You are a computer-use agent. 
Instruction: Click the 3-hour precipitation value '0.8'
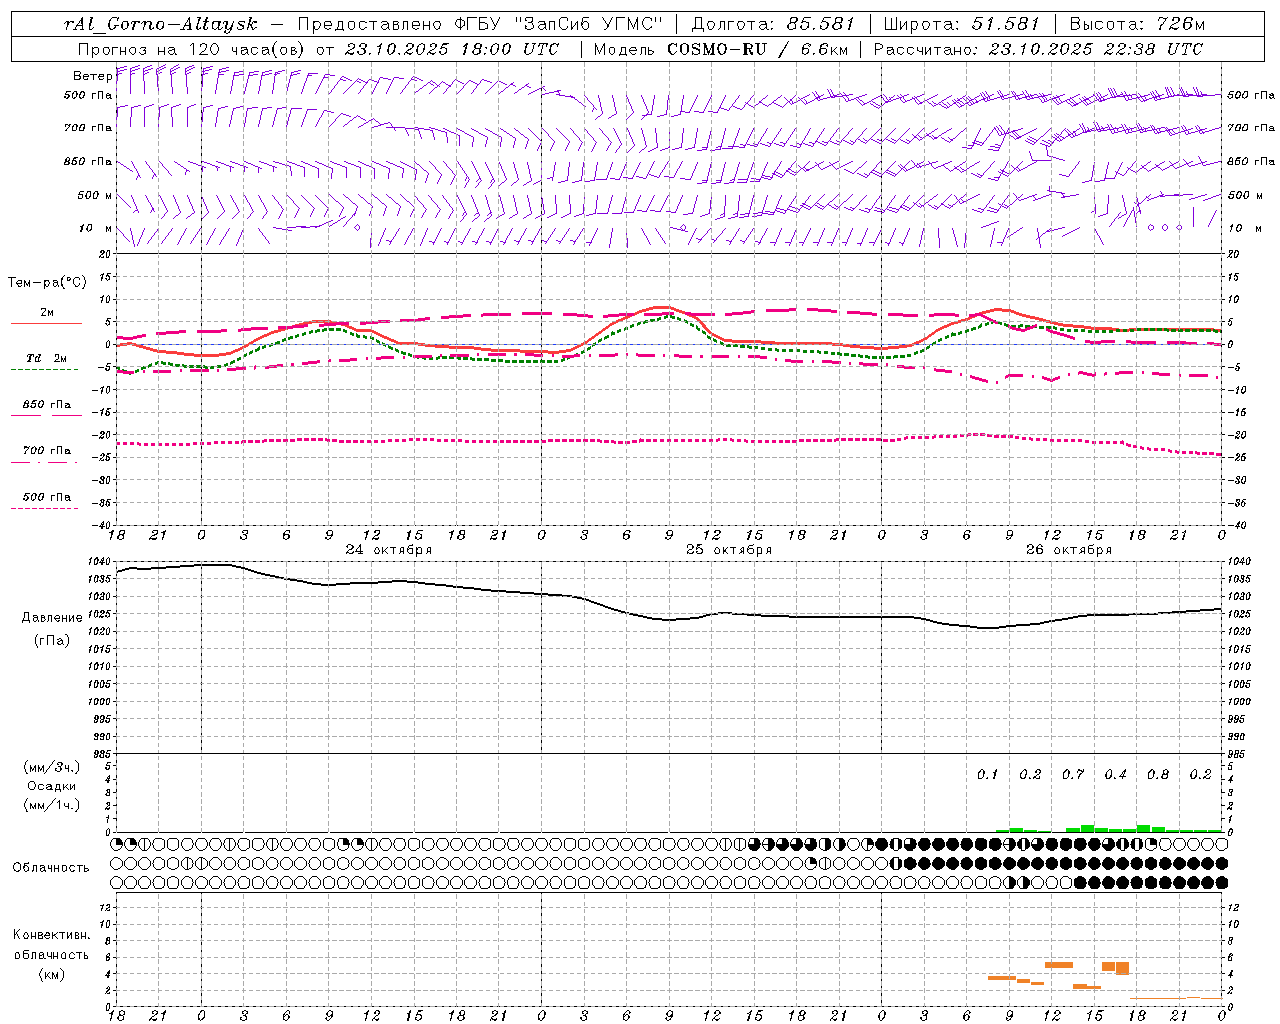(1158, 774)
